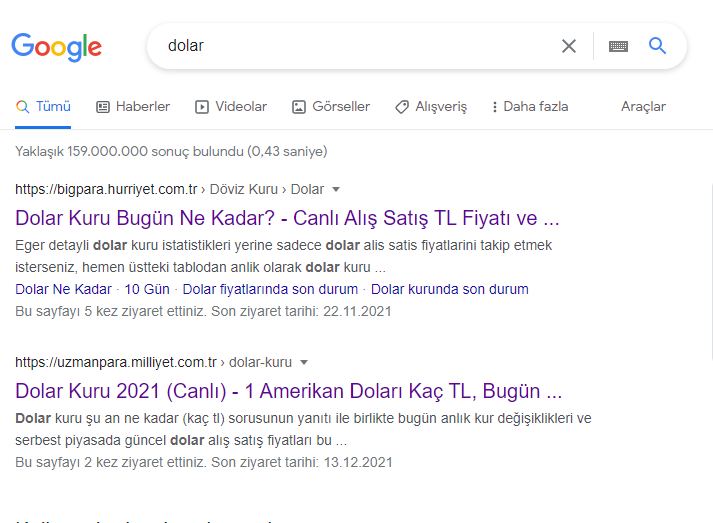Click the Videolar play icon

pyautogui.click(x=202, y=107)
